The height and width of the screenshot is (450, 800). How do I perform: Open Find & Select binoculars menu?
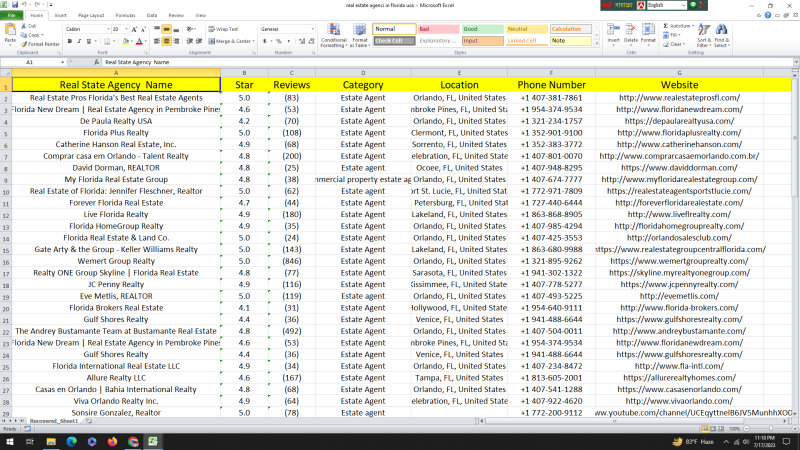pos(721,35)
